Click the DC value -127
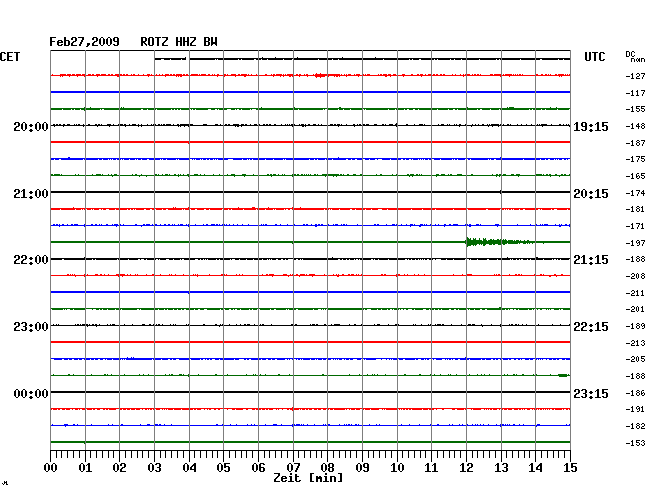This screenshot has width=650, height=494. pos(635,76)
